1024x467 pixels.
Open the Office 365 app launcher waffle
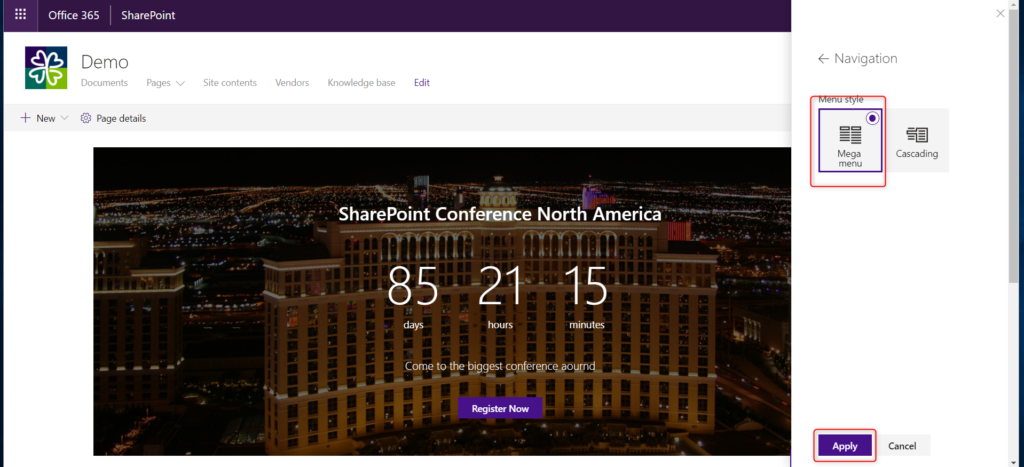click(20, 14)
